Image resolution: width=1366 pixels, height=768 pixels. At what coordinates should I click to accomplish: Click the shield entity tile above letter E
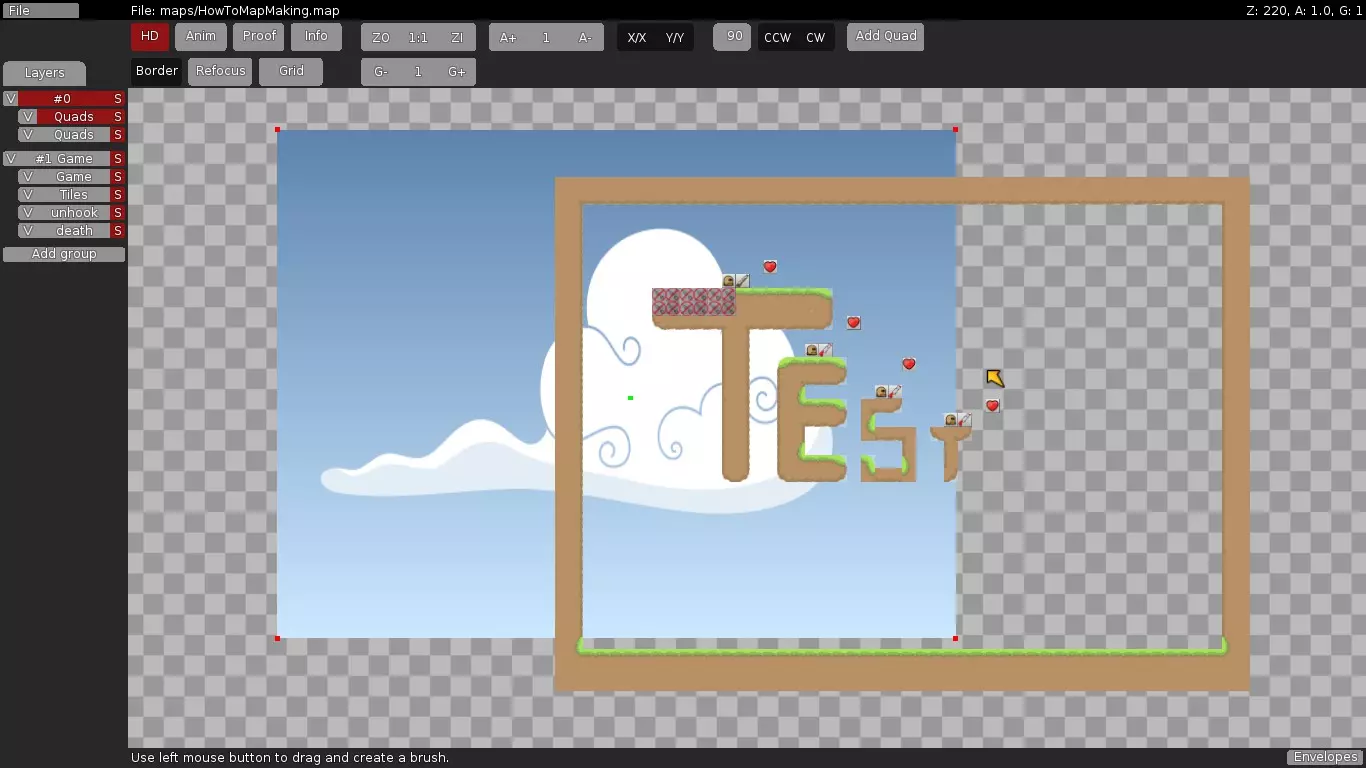click(x=812, y=350)
